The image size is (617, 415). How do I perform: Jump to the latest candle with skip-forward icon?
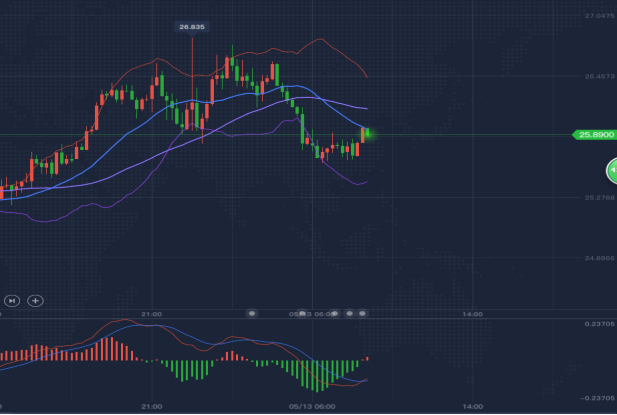tap(12, 301)
